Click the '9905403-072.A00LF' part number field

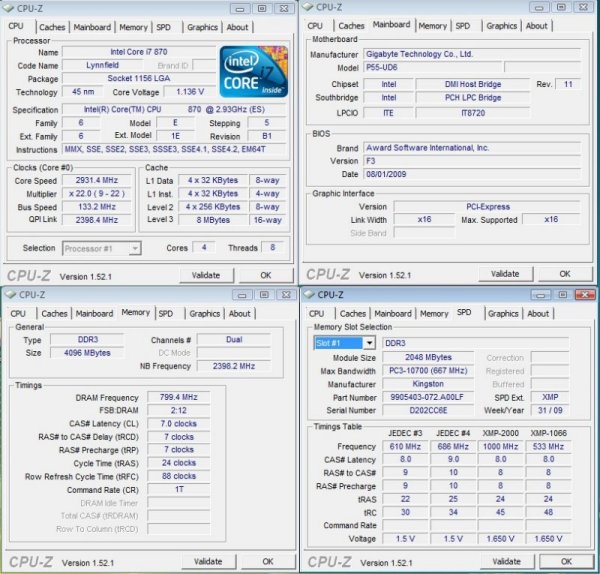(x=428, y=397)
